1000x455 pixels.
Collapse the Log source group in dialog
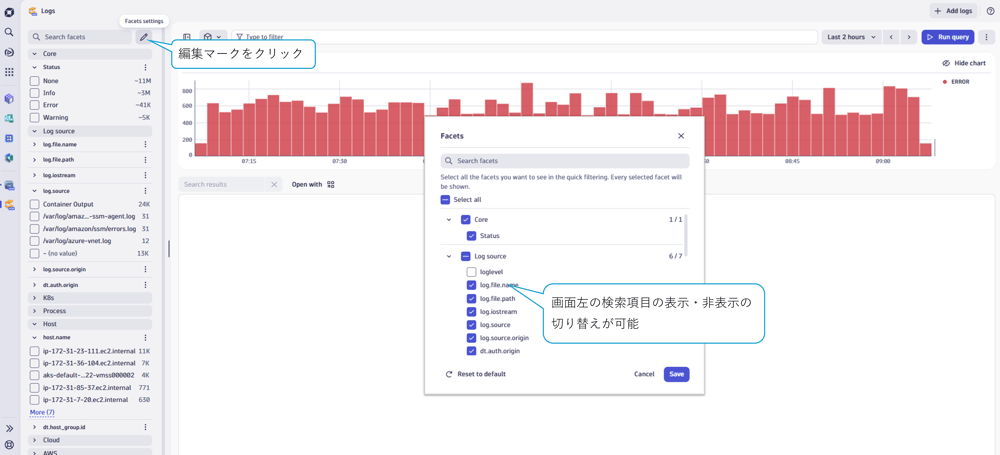pyautogui.click(x=449, y=257)
